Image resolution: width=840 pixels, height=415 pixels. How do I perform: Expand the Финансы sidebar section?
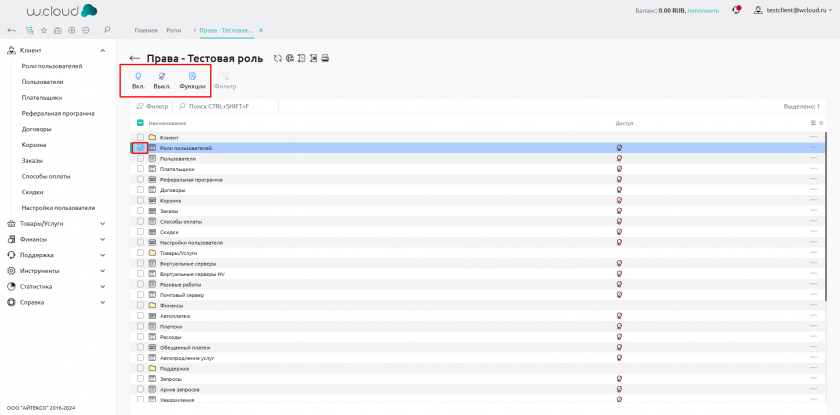click(x=103, y=239)
